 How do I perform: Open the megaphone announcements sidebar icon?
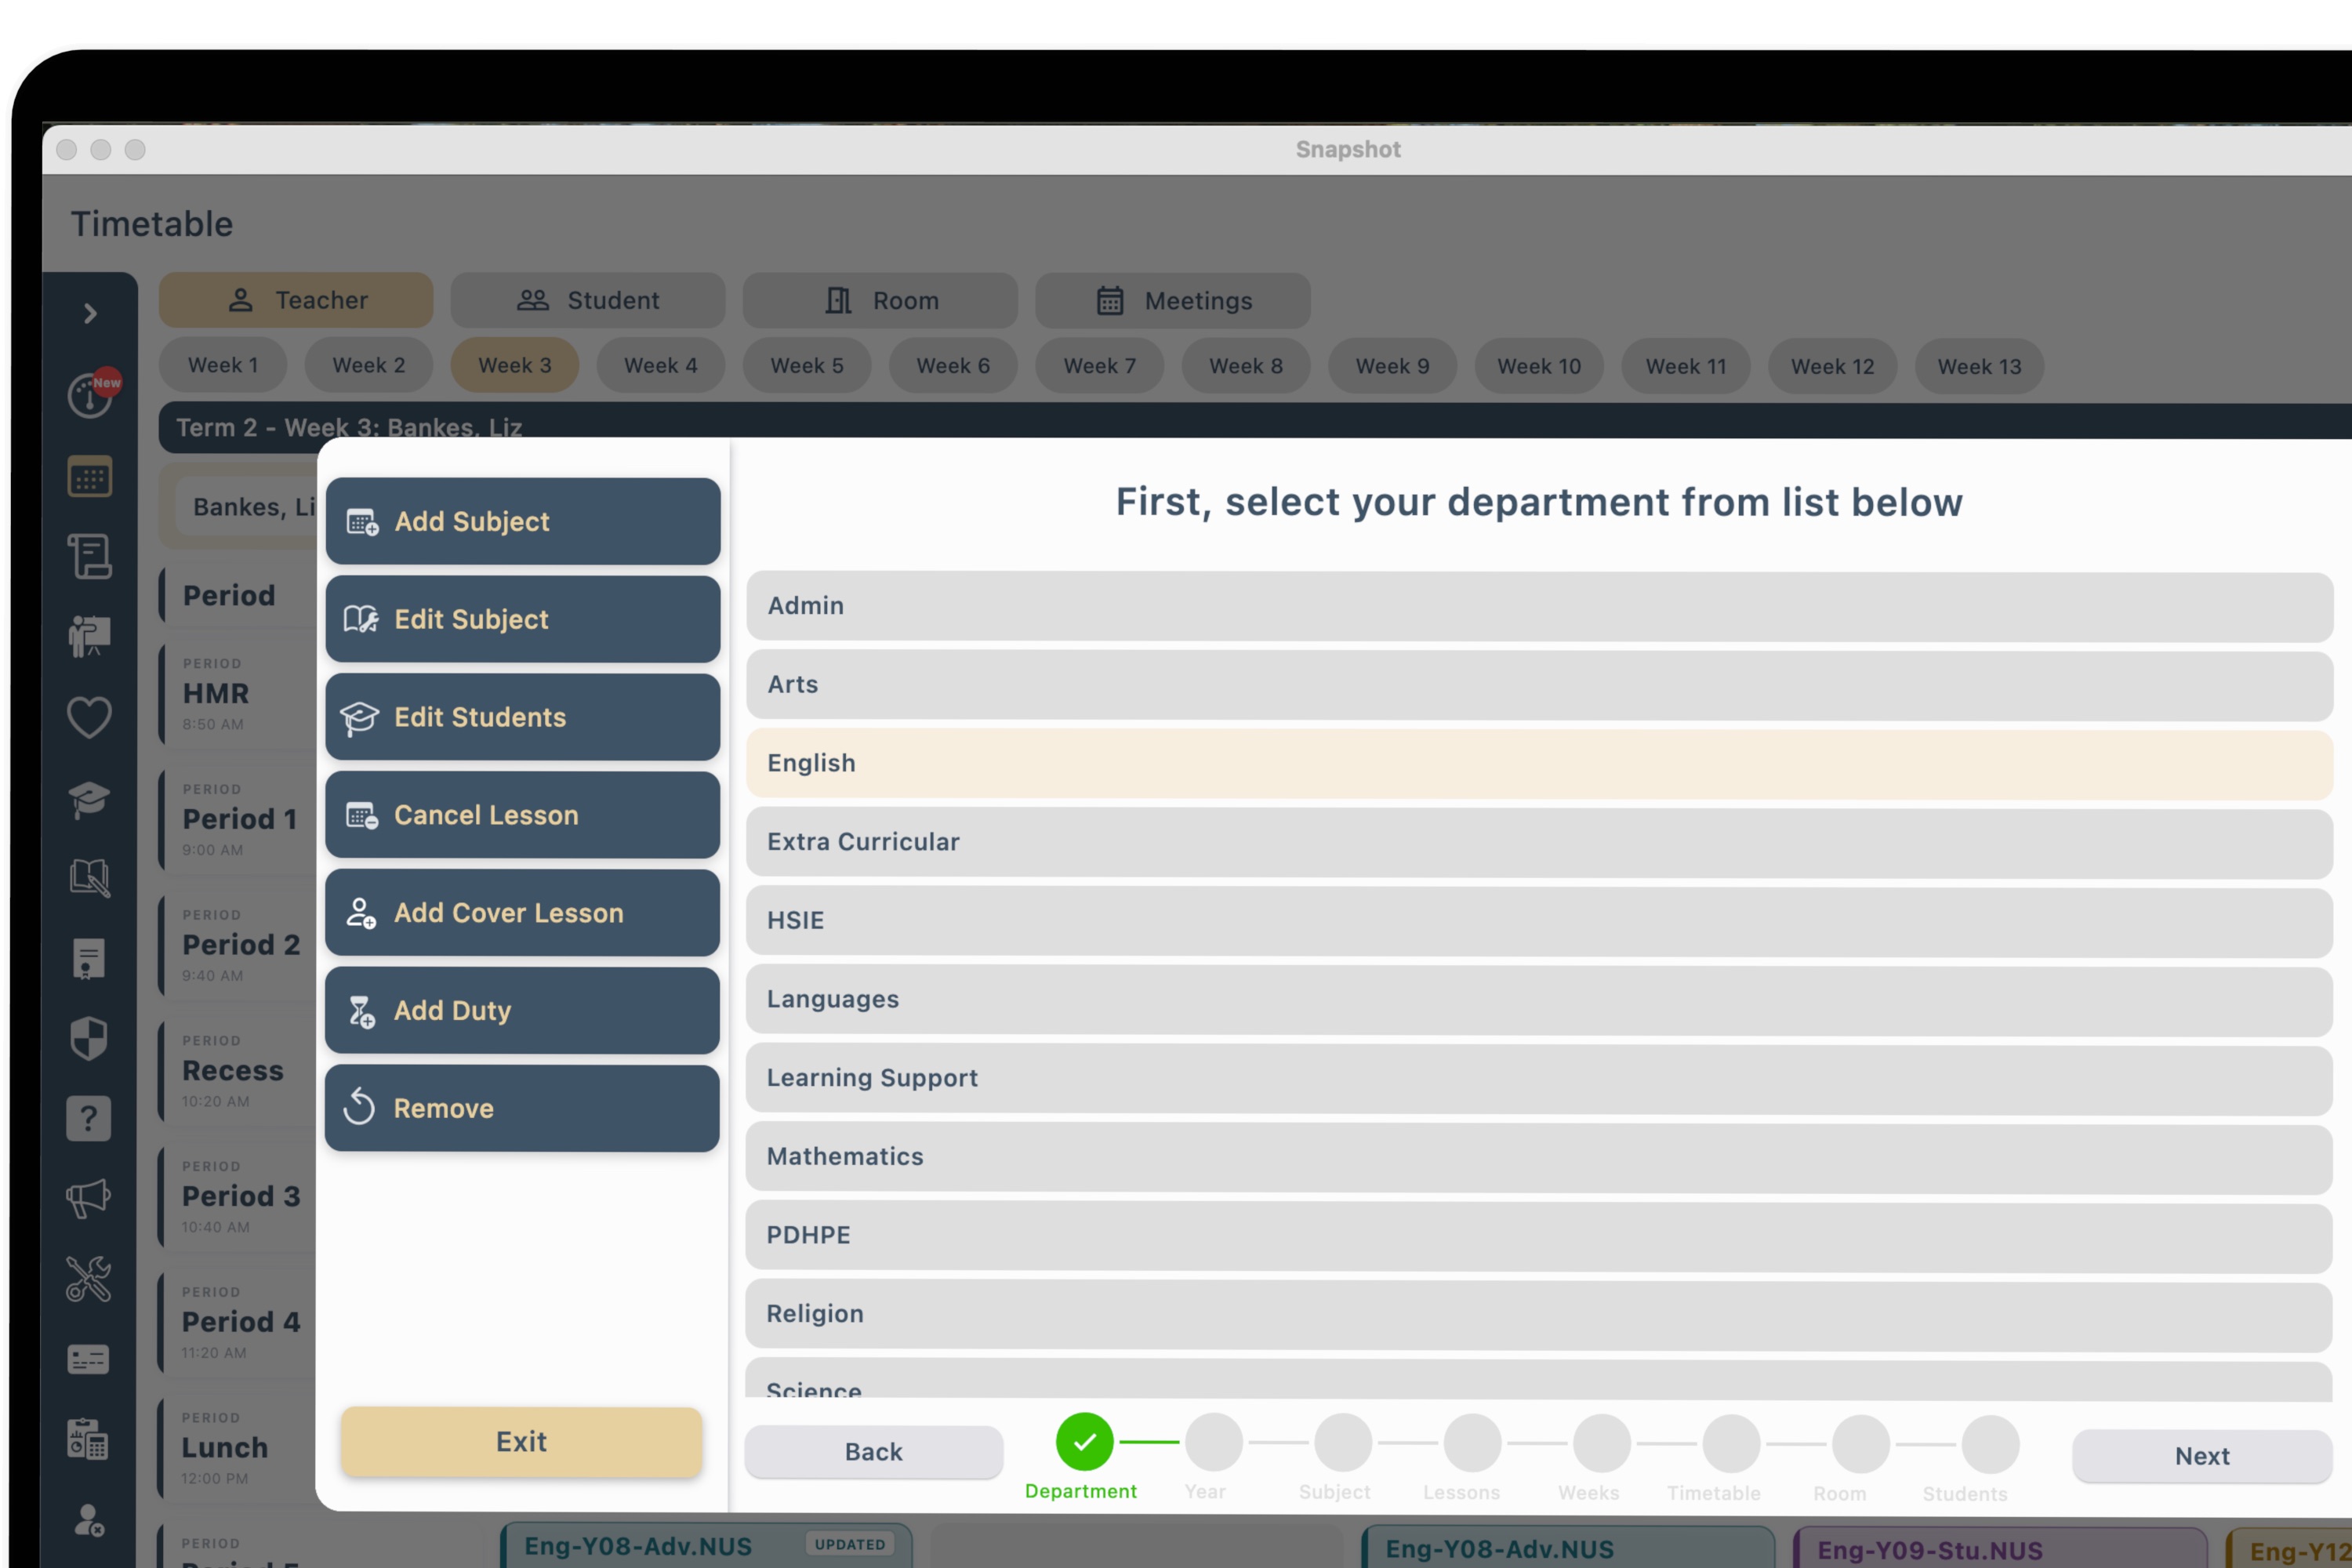tap(89, 1198)
